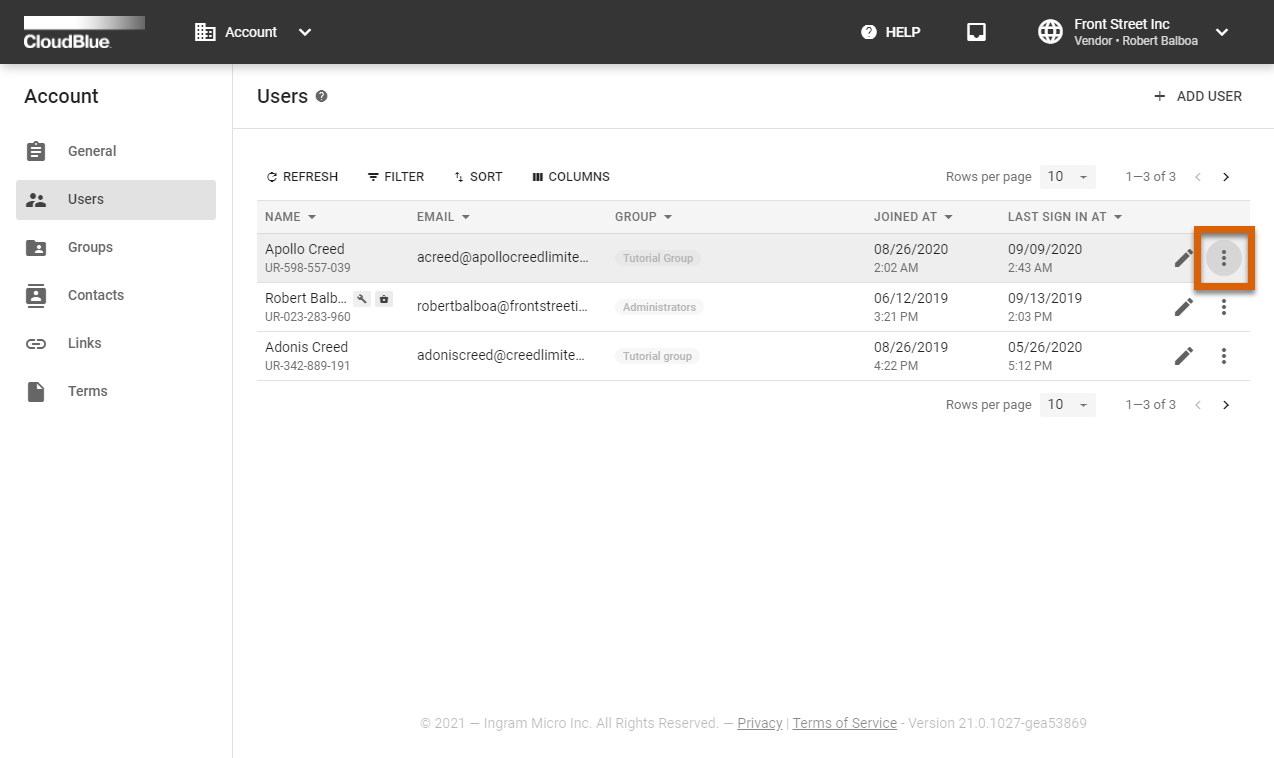Click the Help icon in the top bar
Viewport: 1274px width, 758px height.
868,31
